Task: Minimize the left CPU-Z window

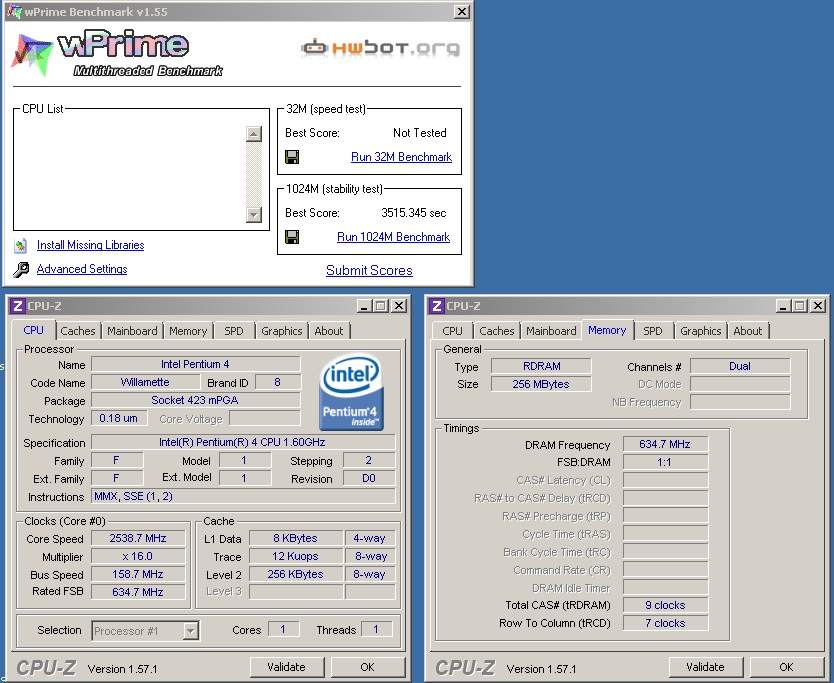Action: tap(364, 306)
